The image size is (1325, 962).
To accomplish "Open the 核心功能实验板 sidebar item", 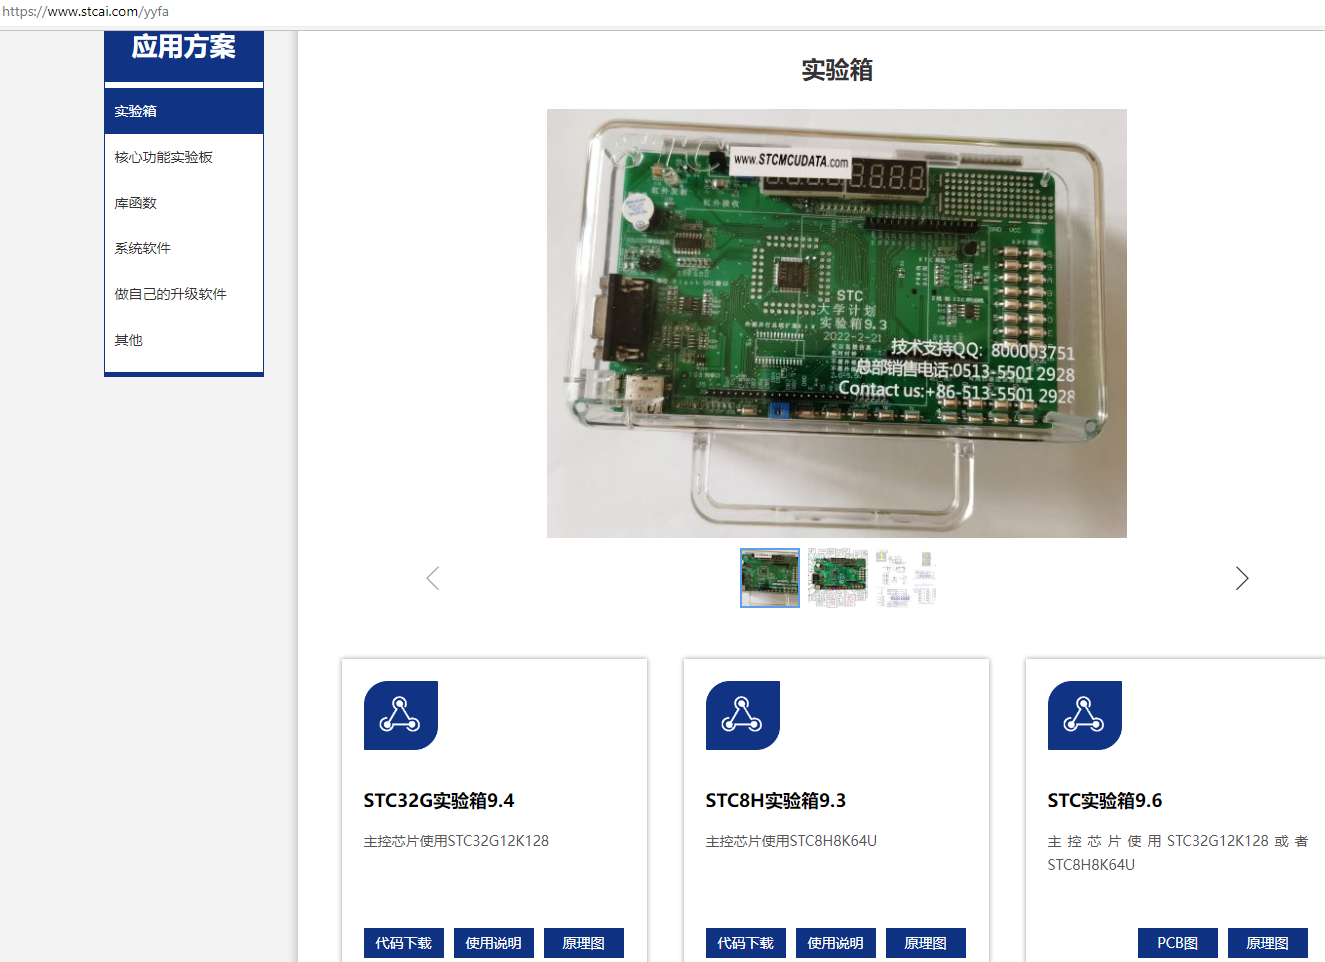I will (184, 157).
